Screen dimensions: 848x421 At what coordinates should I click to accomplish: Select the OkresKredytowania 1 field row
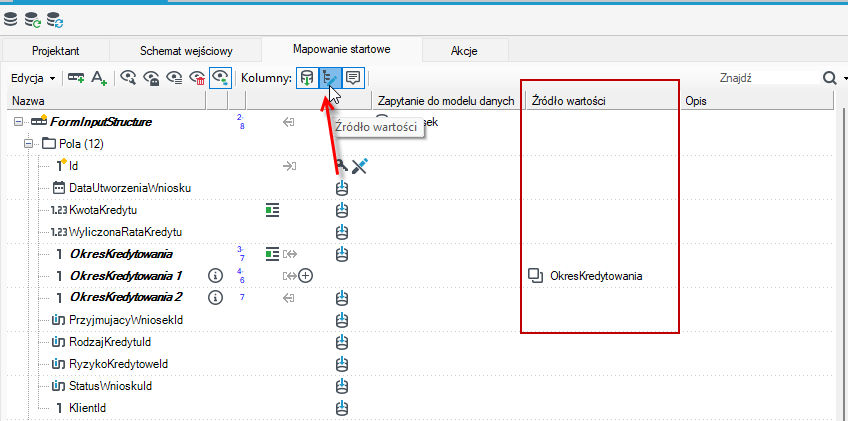click(x=125, y=276)
